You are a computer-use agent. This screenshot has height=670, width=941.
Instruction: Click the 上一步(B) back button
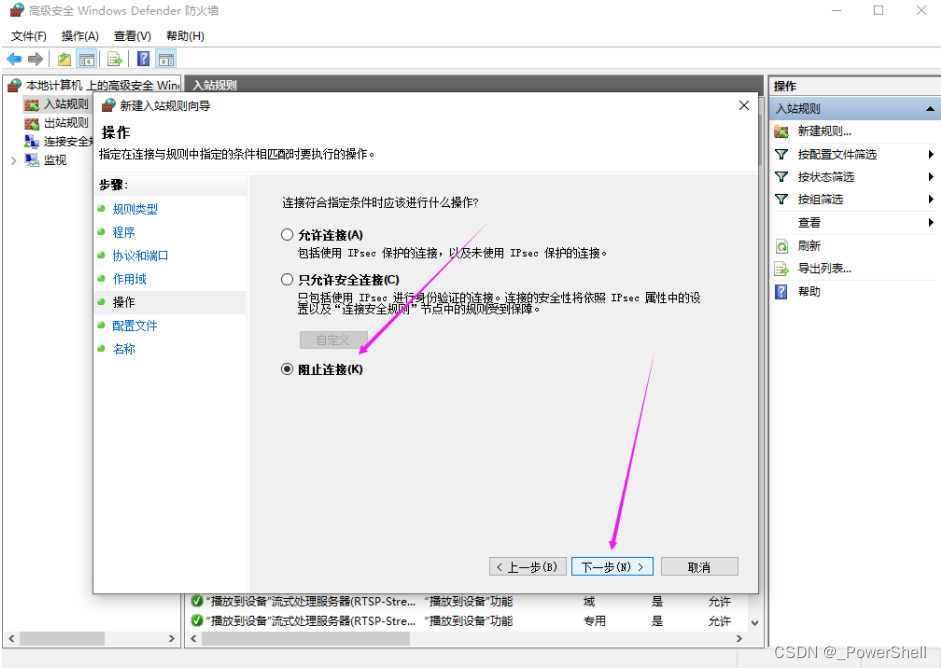coord(528,567)
